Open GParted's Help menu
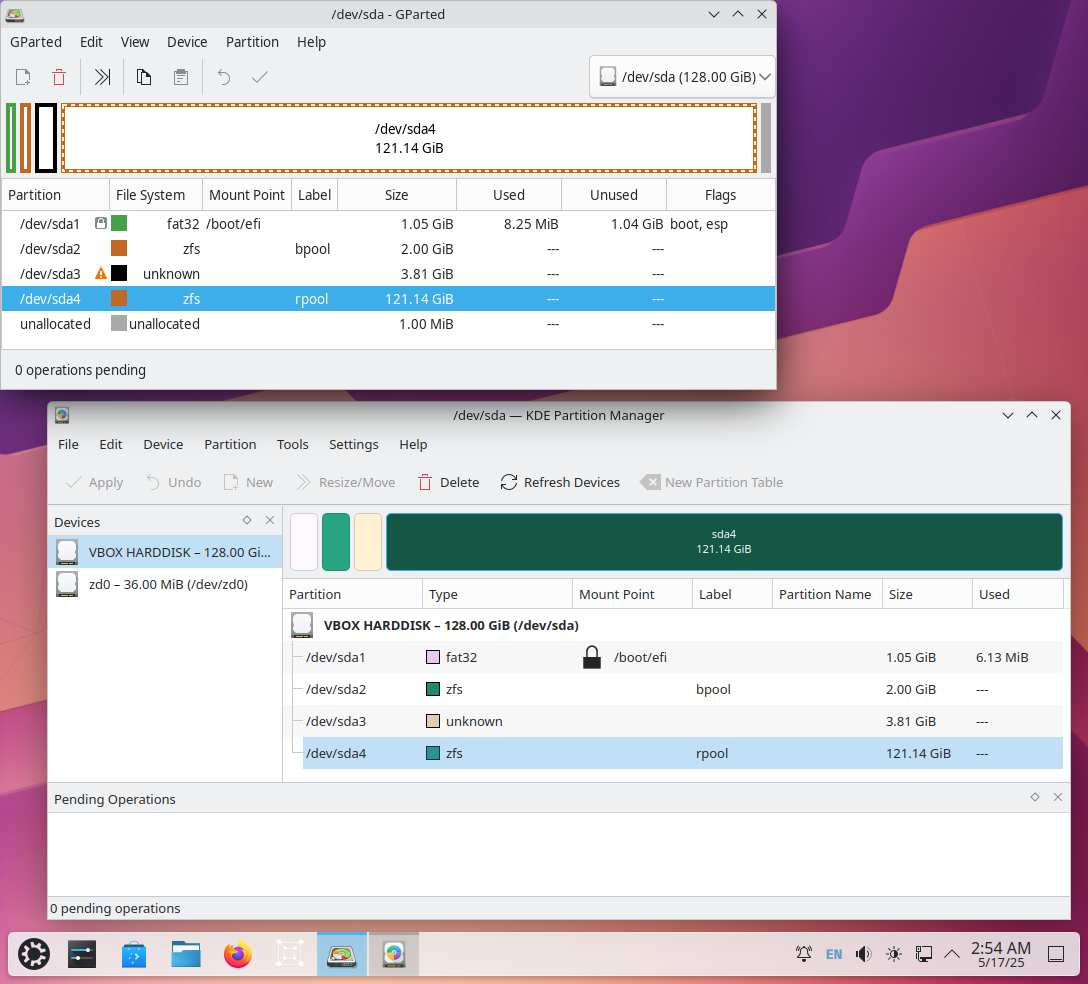Screen dimensions: 1088x984 pyautogui.click(x=311, y=42)
